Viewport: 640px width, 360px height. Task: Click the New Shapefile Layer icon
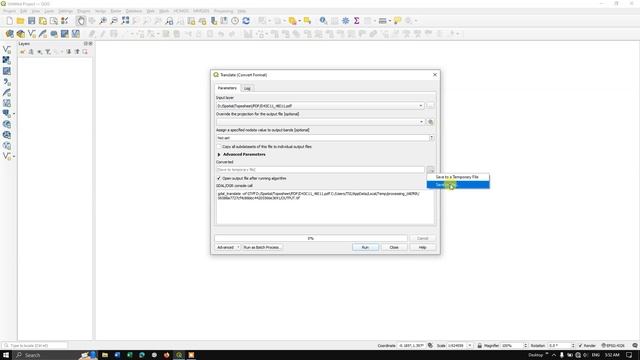(x=31, y=34)
